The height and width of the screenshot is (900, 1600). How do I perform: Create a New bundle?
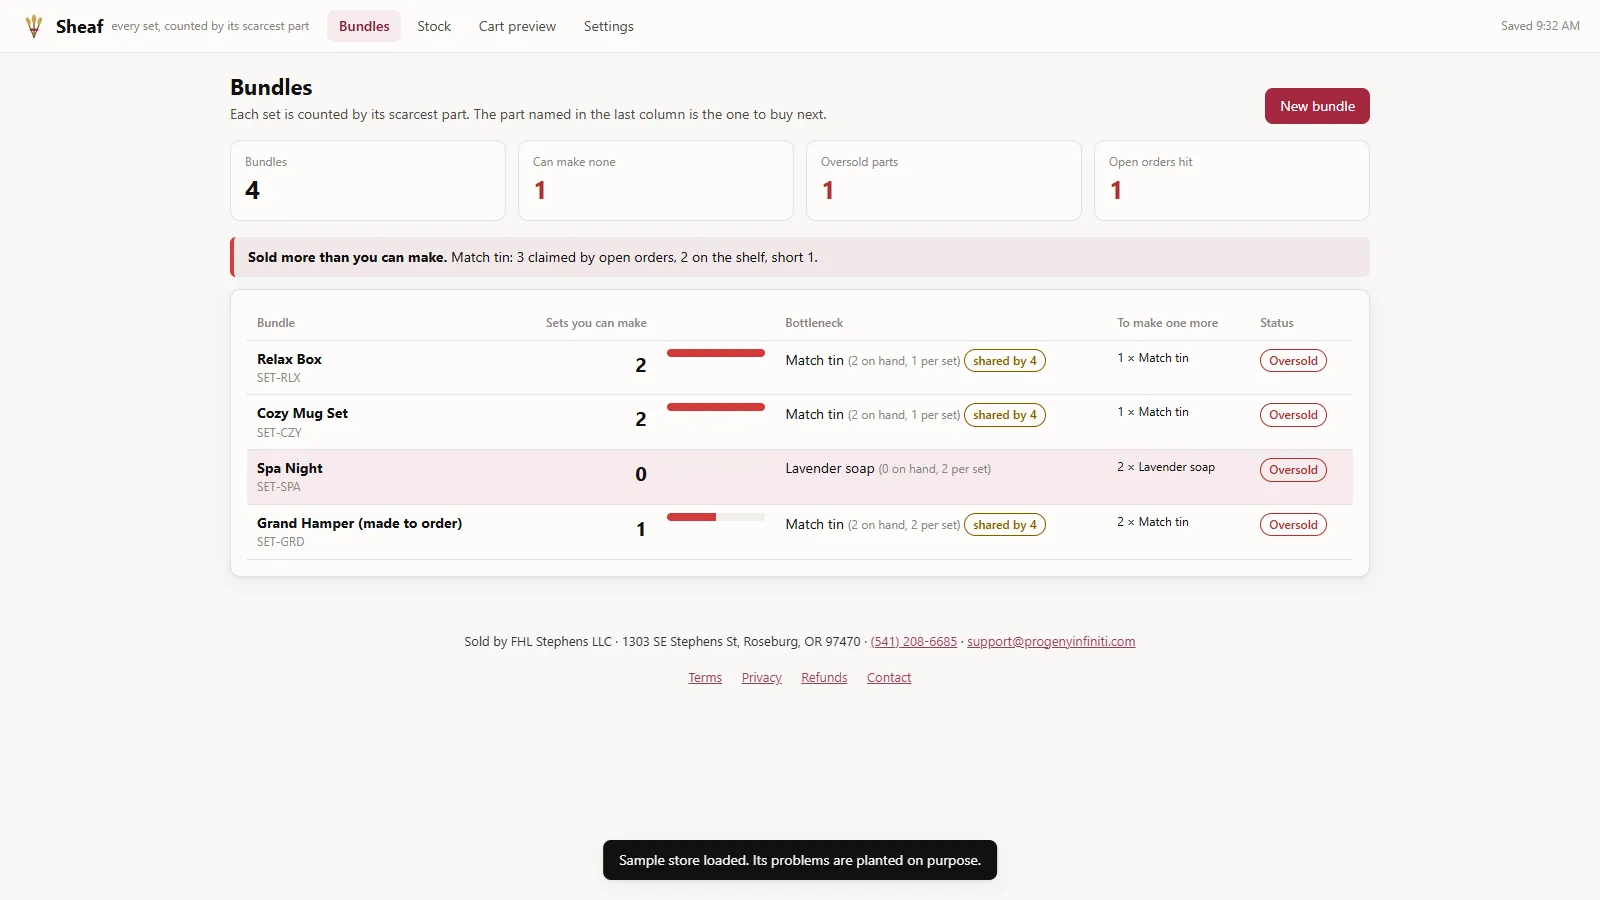pos(1317,106)
